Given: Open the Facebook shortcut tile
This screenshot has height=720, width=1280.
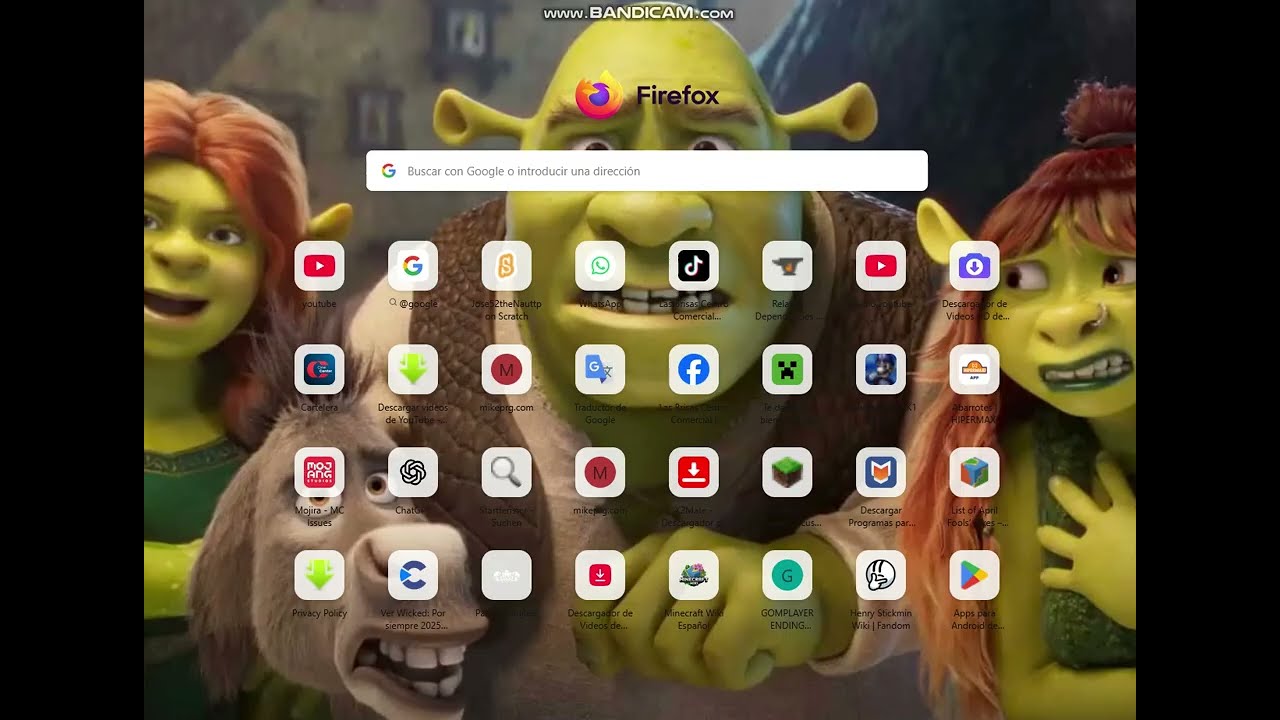Looking at the screenshot, I should coord(693,370).
